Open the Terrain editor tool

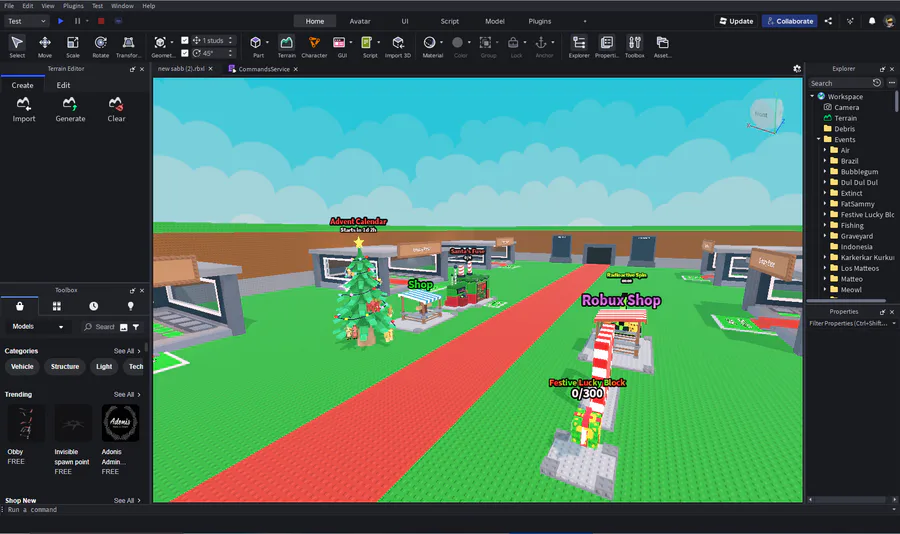tap(286, 47)
